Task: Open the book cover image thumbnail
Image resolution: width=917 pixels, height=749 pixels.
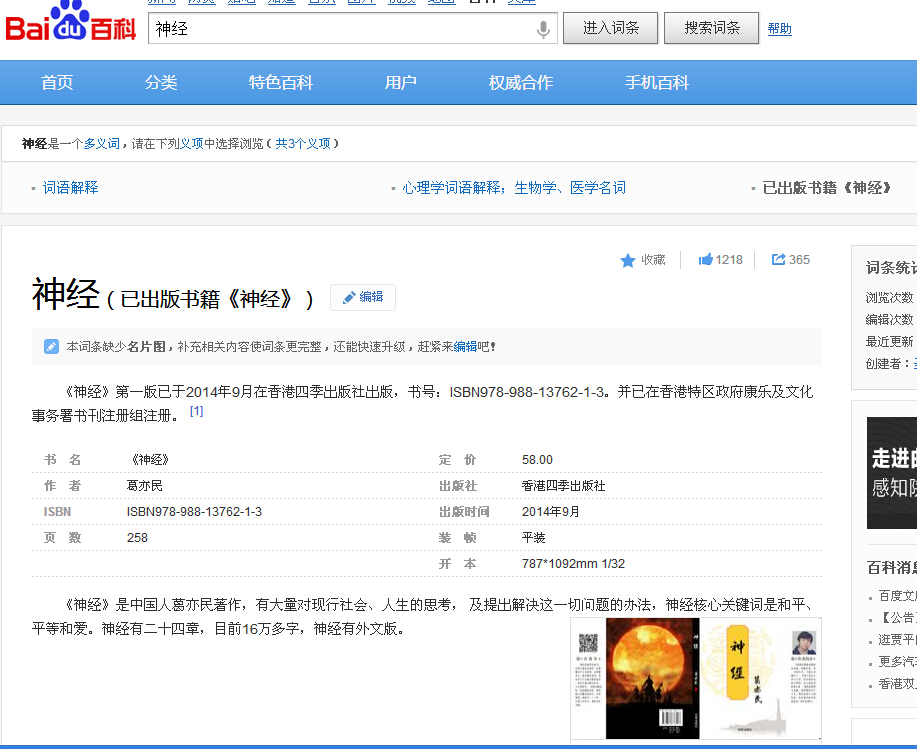Action: click(x=695, y=679)
